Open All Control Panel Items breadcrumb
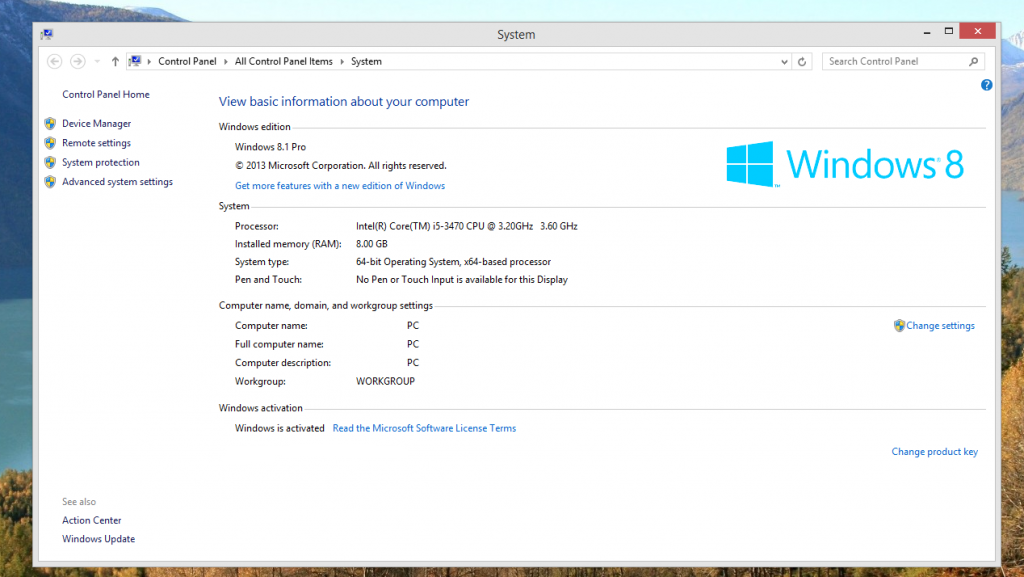This screenshot has width=1024, height=577. [x=283, y=61]
